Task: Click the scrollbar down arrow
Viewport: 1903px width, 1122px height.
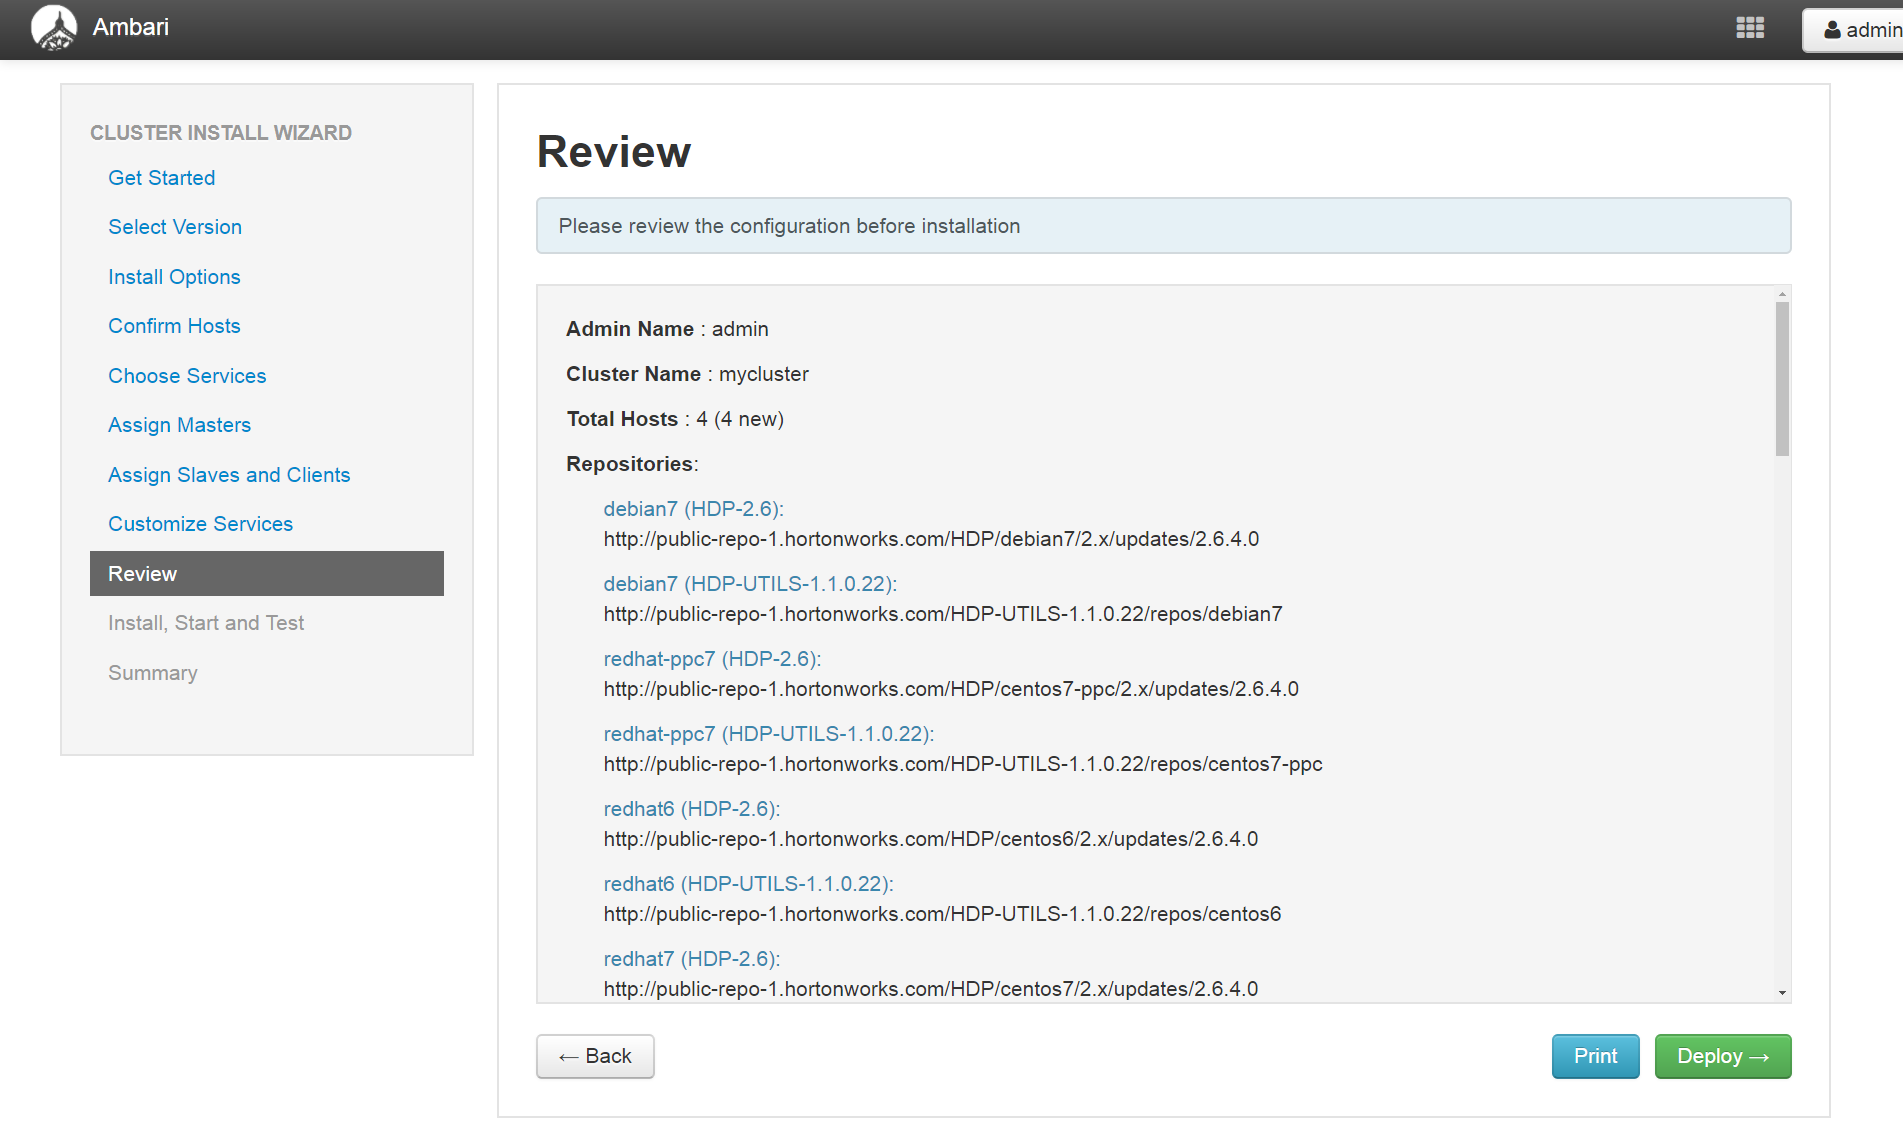Action: click(1782, 993)
